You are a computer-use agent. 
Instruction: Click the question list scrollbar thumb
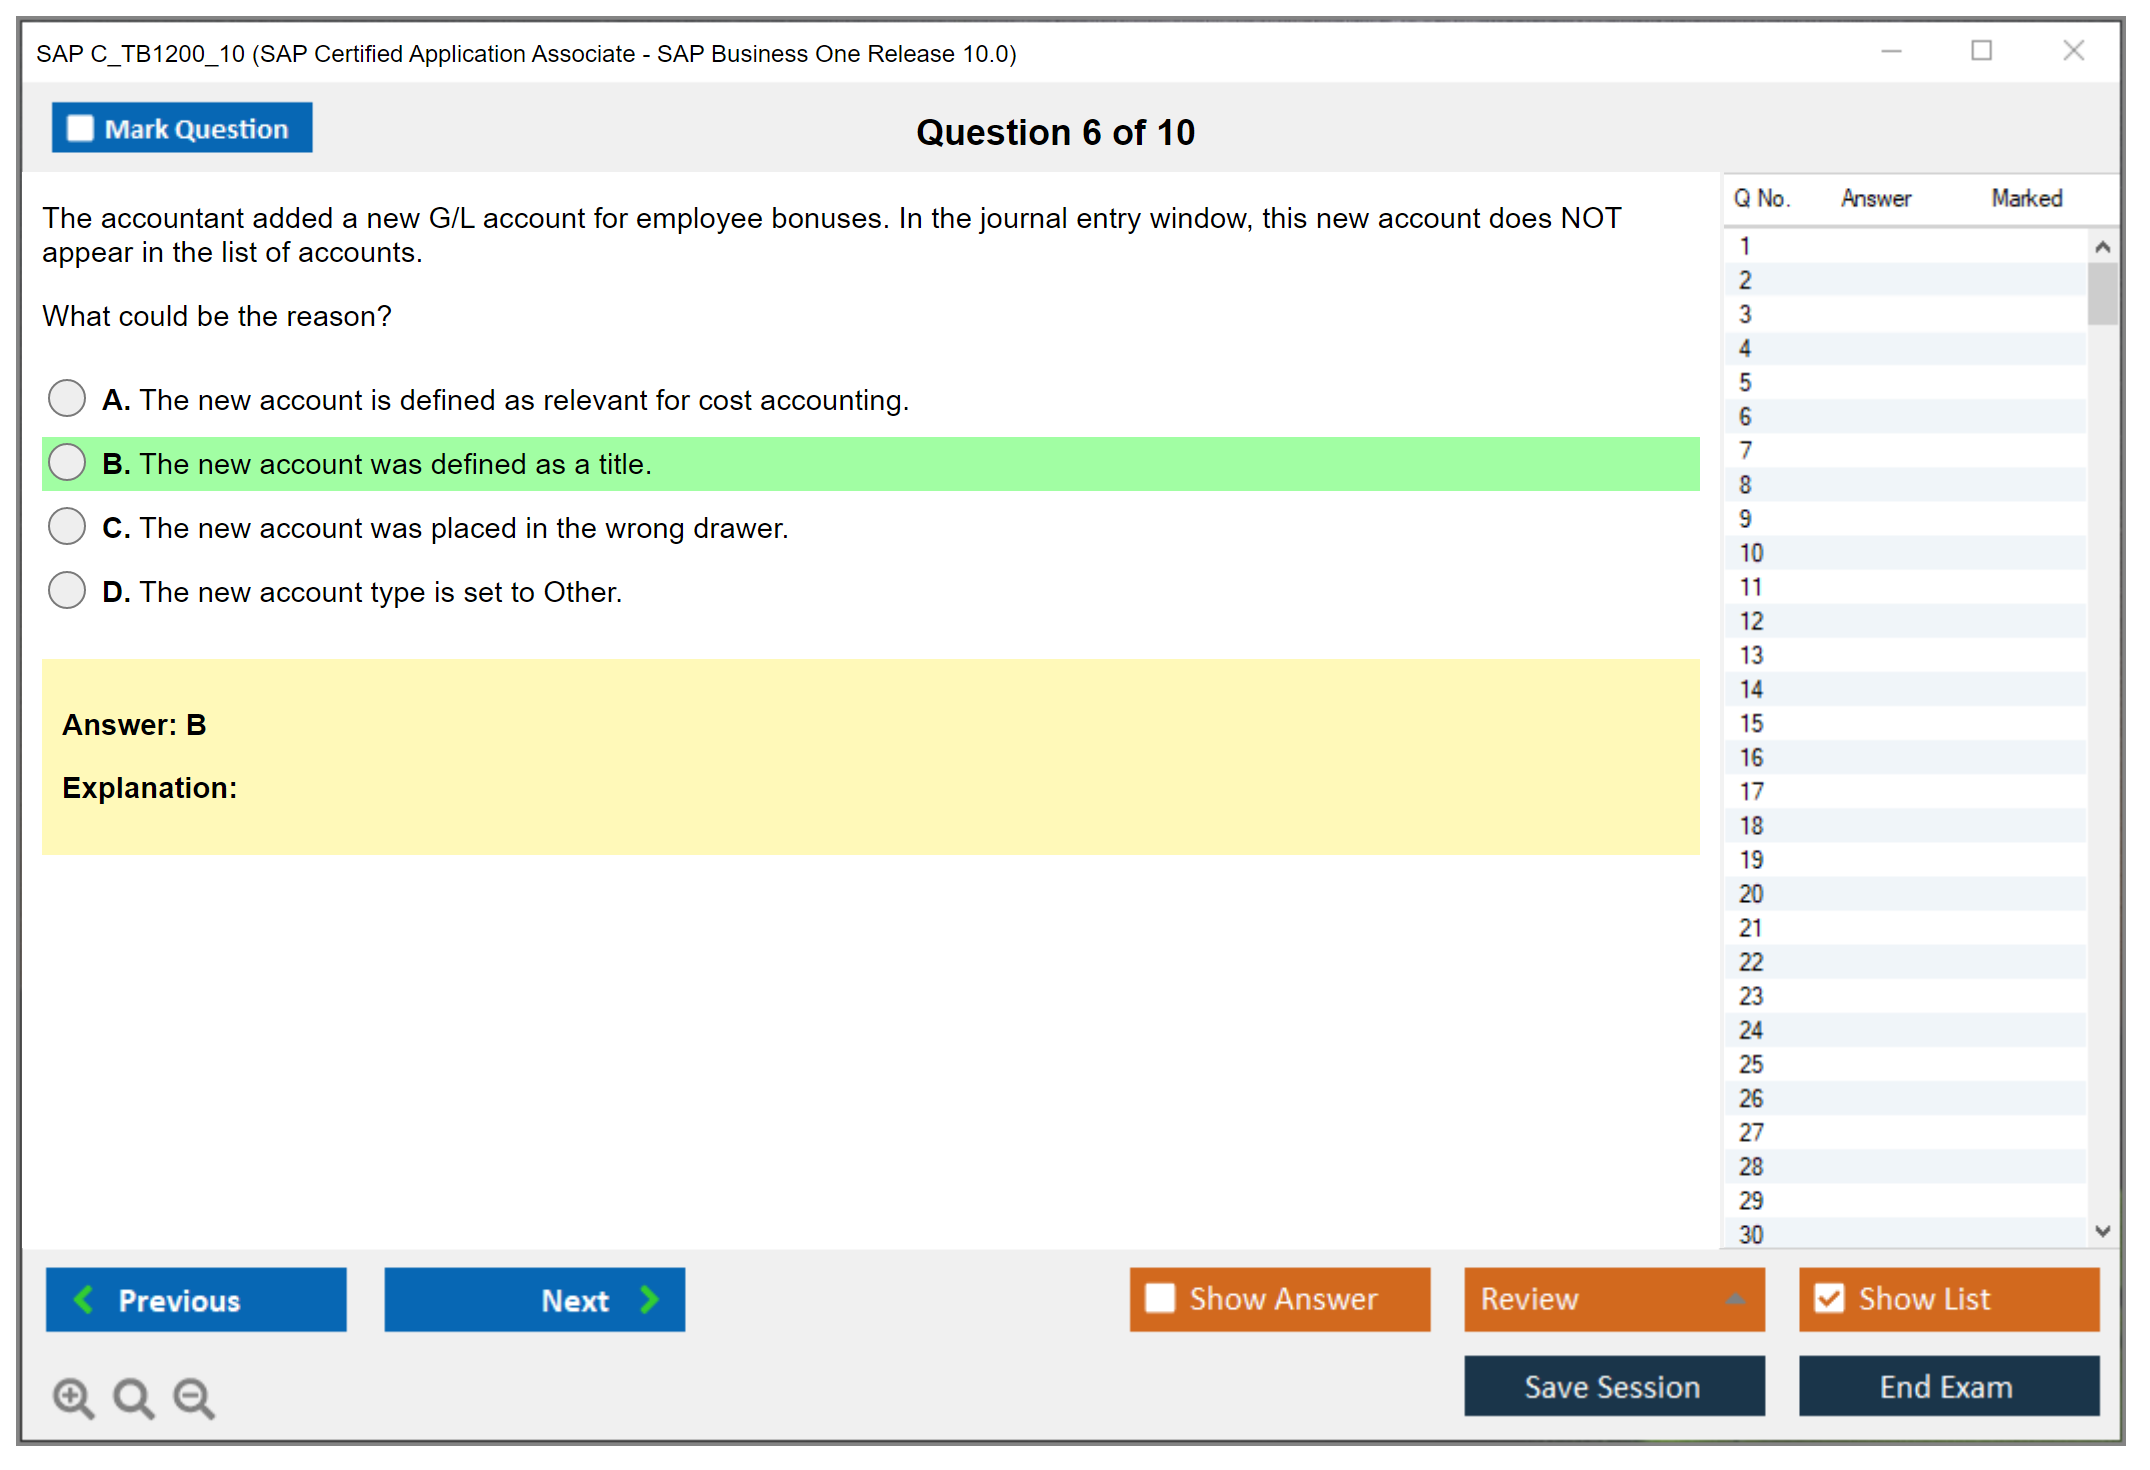[2102, 294]
